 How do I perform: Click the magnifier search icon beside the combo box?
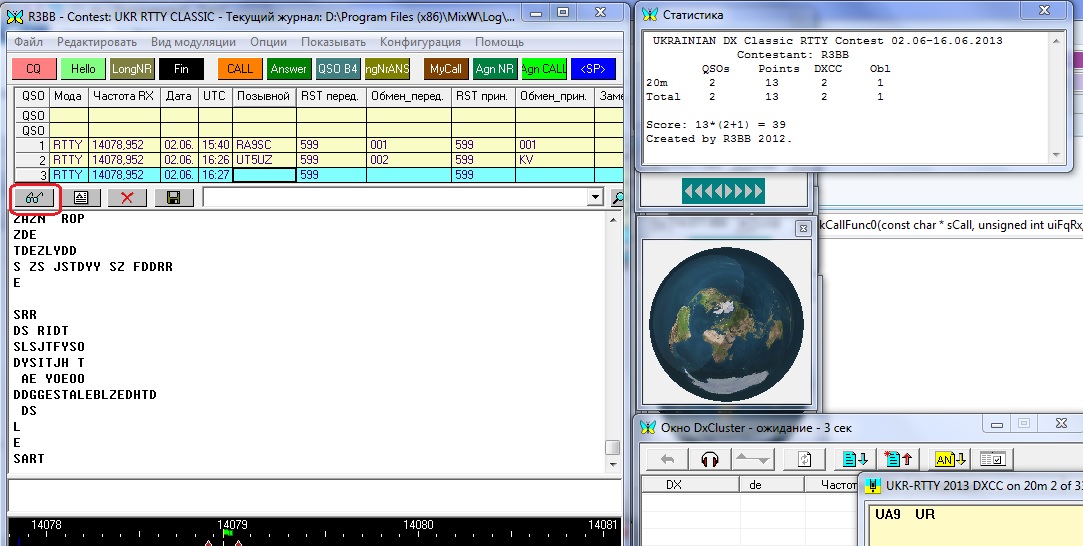click(x=617, y=198)
